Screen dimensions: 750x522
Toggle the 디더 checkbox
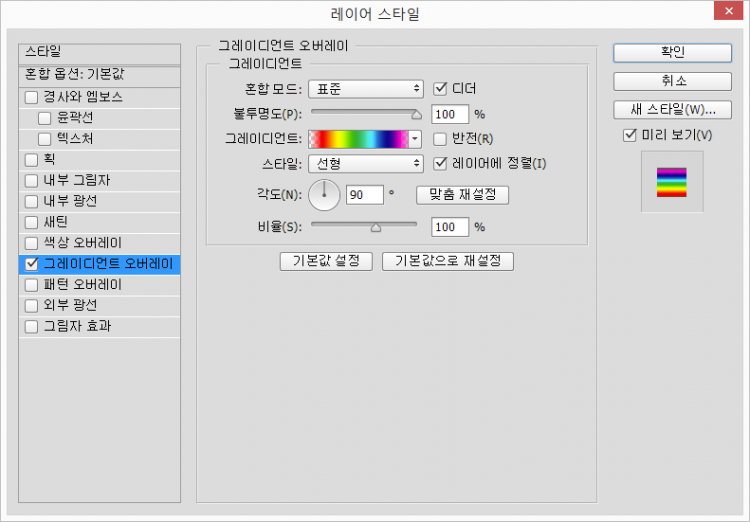(440, 89)
